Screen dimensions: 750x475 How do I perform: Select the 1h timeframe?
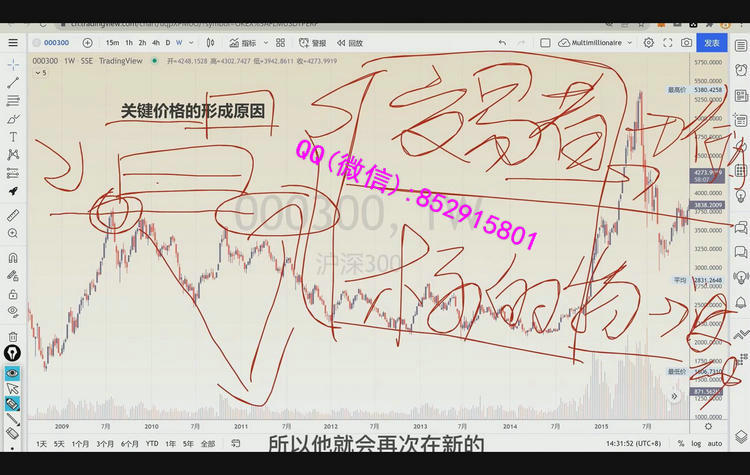[x=128, y=43]
